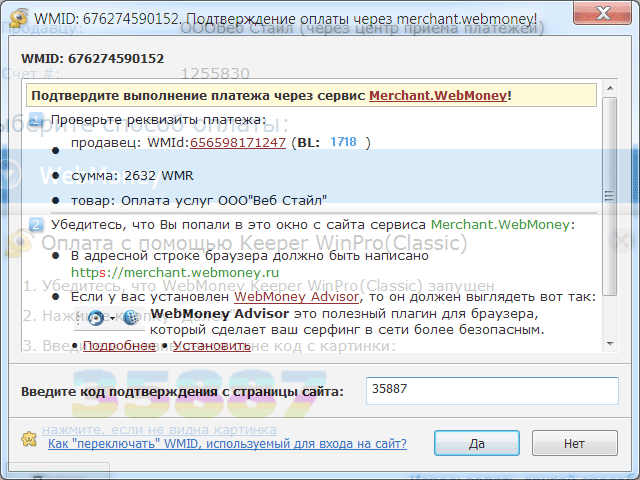Confirm payment with the Да button
Image resolution: width=640 pixels, height=480 pixels.
pos(477,443)
